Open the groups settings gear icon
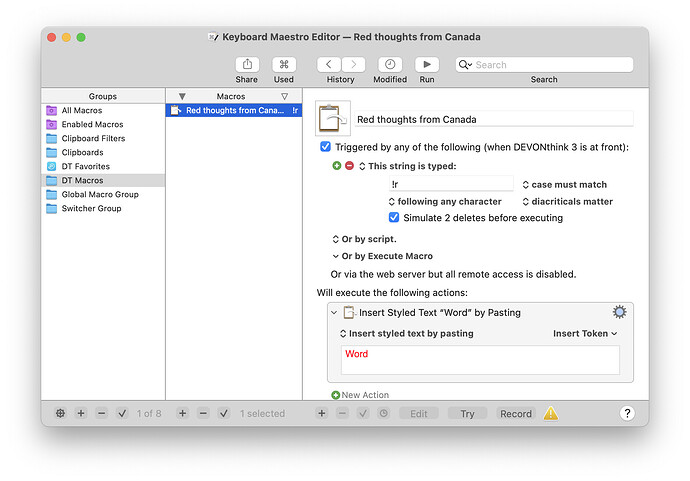 tap(60, 413)
